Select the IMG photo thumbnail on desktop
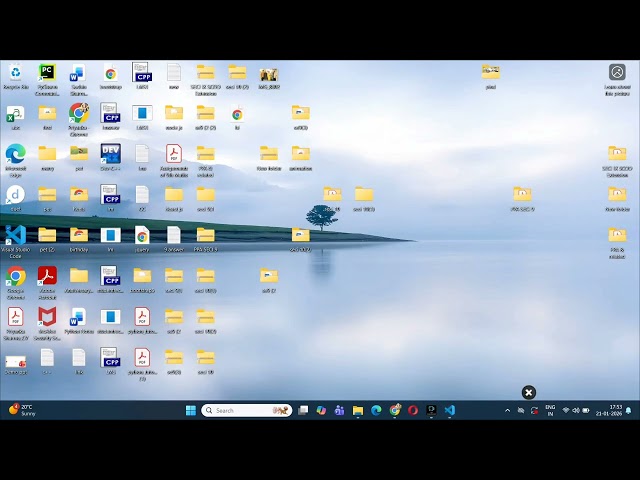The width and height of the screenshot is (640, 480). (269, 77)
